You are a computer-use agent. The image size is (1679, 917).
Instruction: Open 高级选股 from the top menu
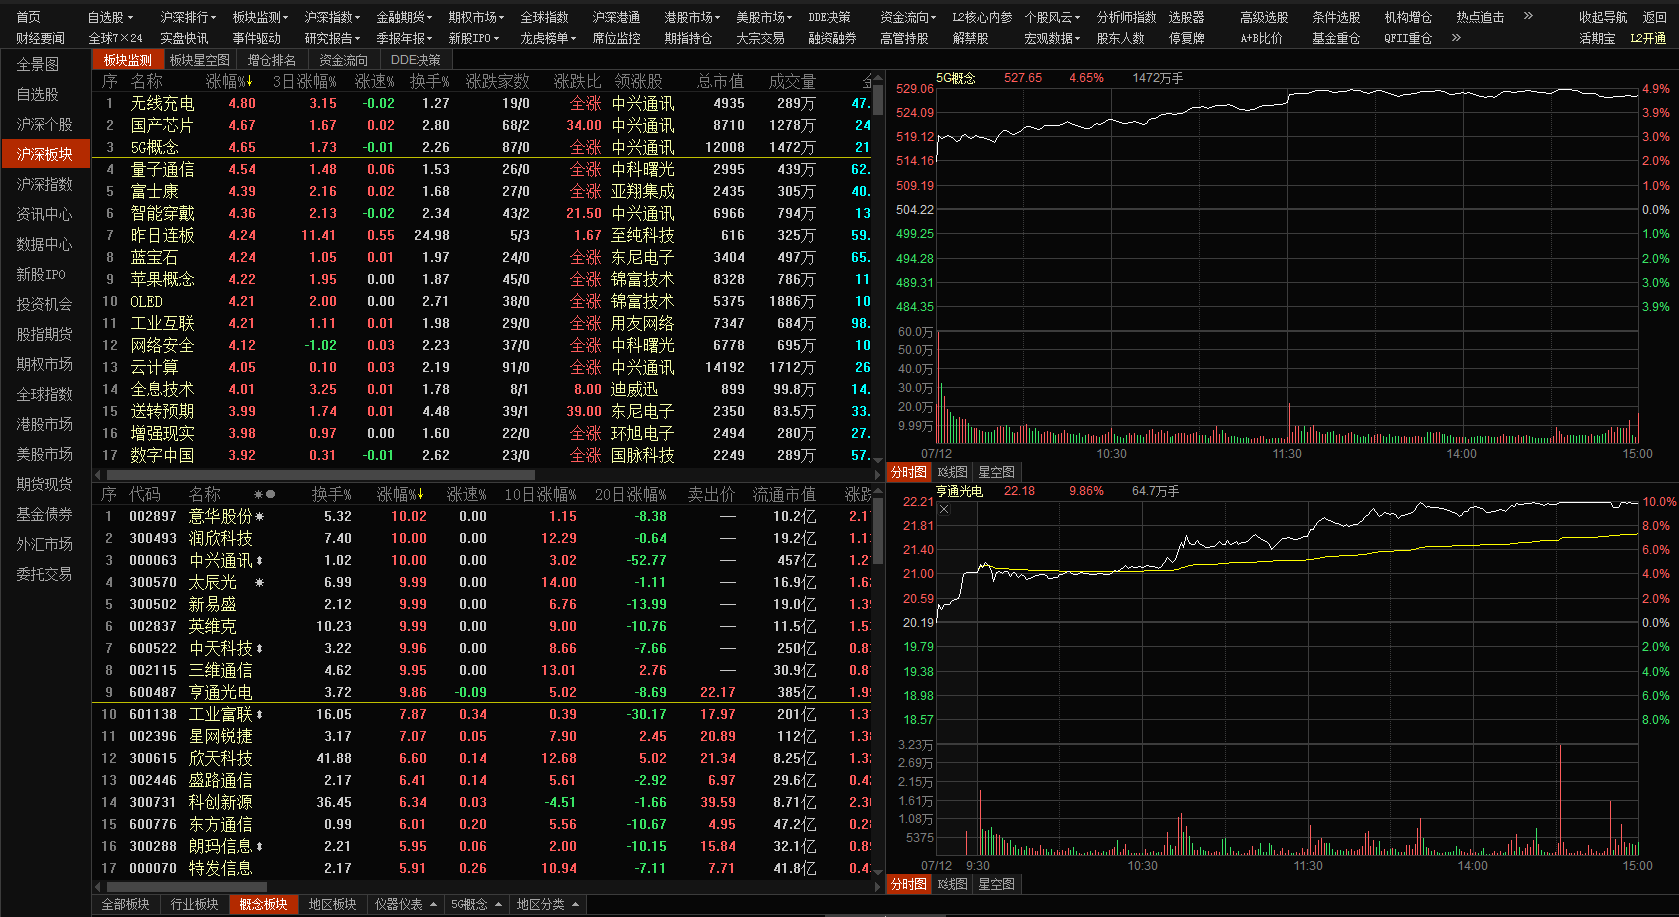coord(1264,17)
